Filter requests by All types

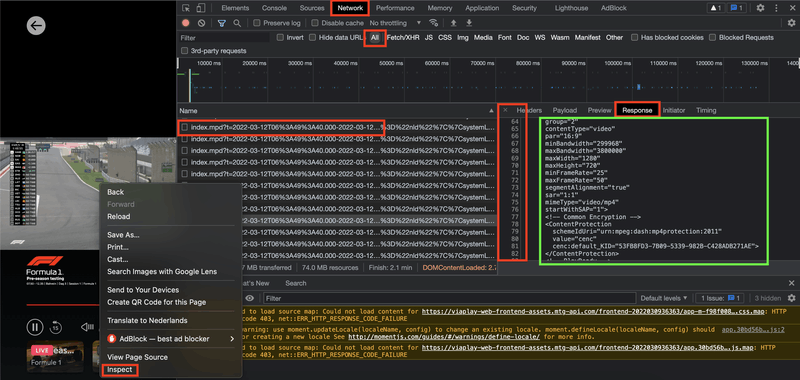375,38
